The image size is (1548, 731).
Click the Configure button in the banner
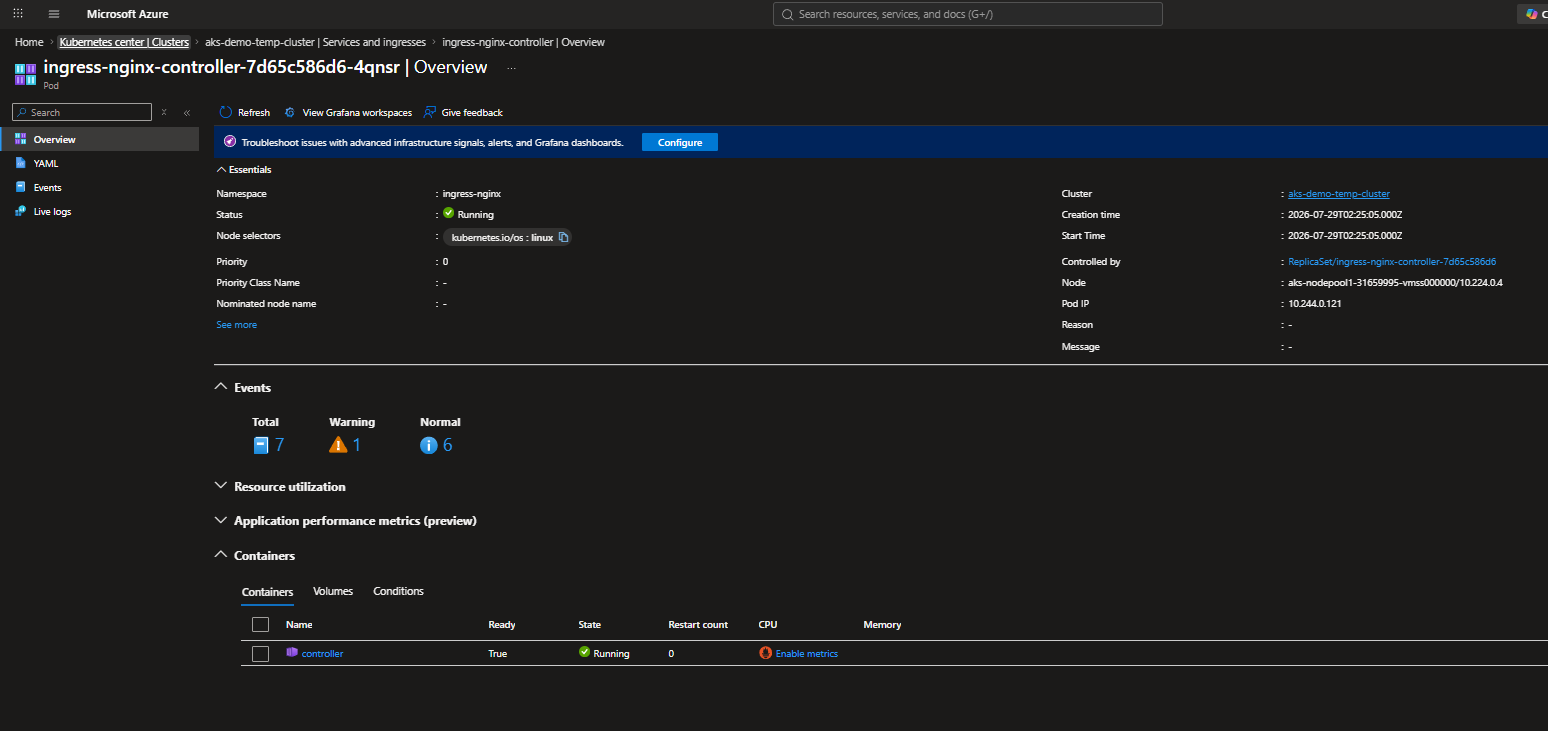pos(680,142)
